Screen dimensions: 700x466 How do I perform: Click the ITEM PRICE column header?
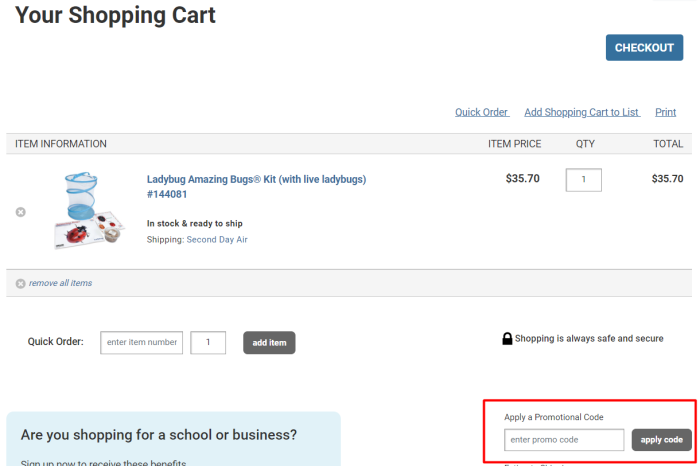coord(514,144)
